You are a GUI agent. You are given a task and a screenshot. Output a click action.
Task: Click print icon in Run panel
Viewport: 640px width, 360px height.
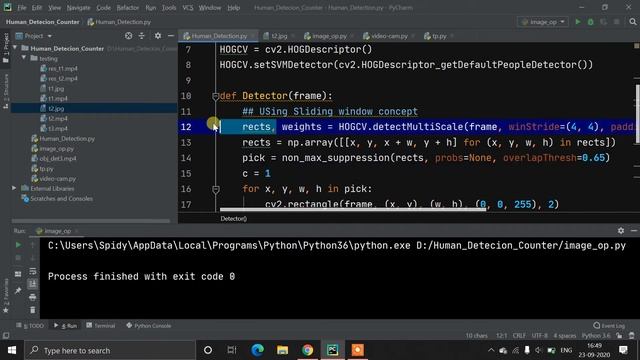32,297
